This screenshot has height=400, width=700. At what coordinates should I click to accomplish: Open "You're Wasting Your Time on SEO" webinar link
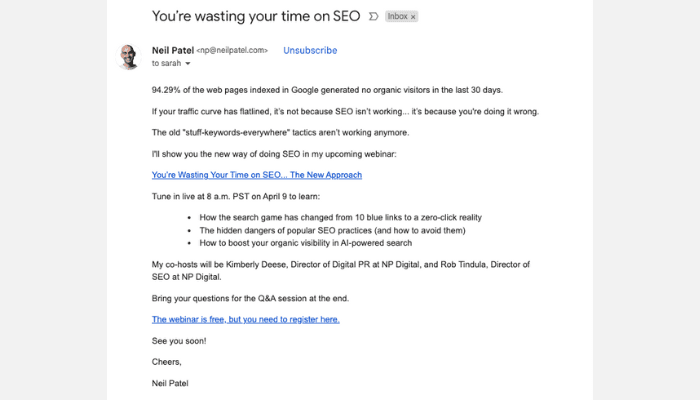[257, 175]
